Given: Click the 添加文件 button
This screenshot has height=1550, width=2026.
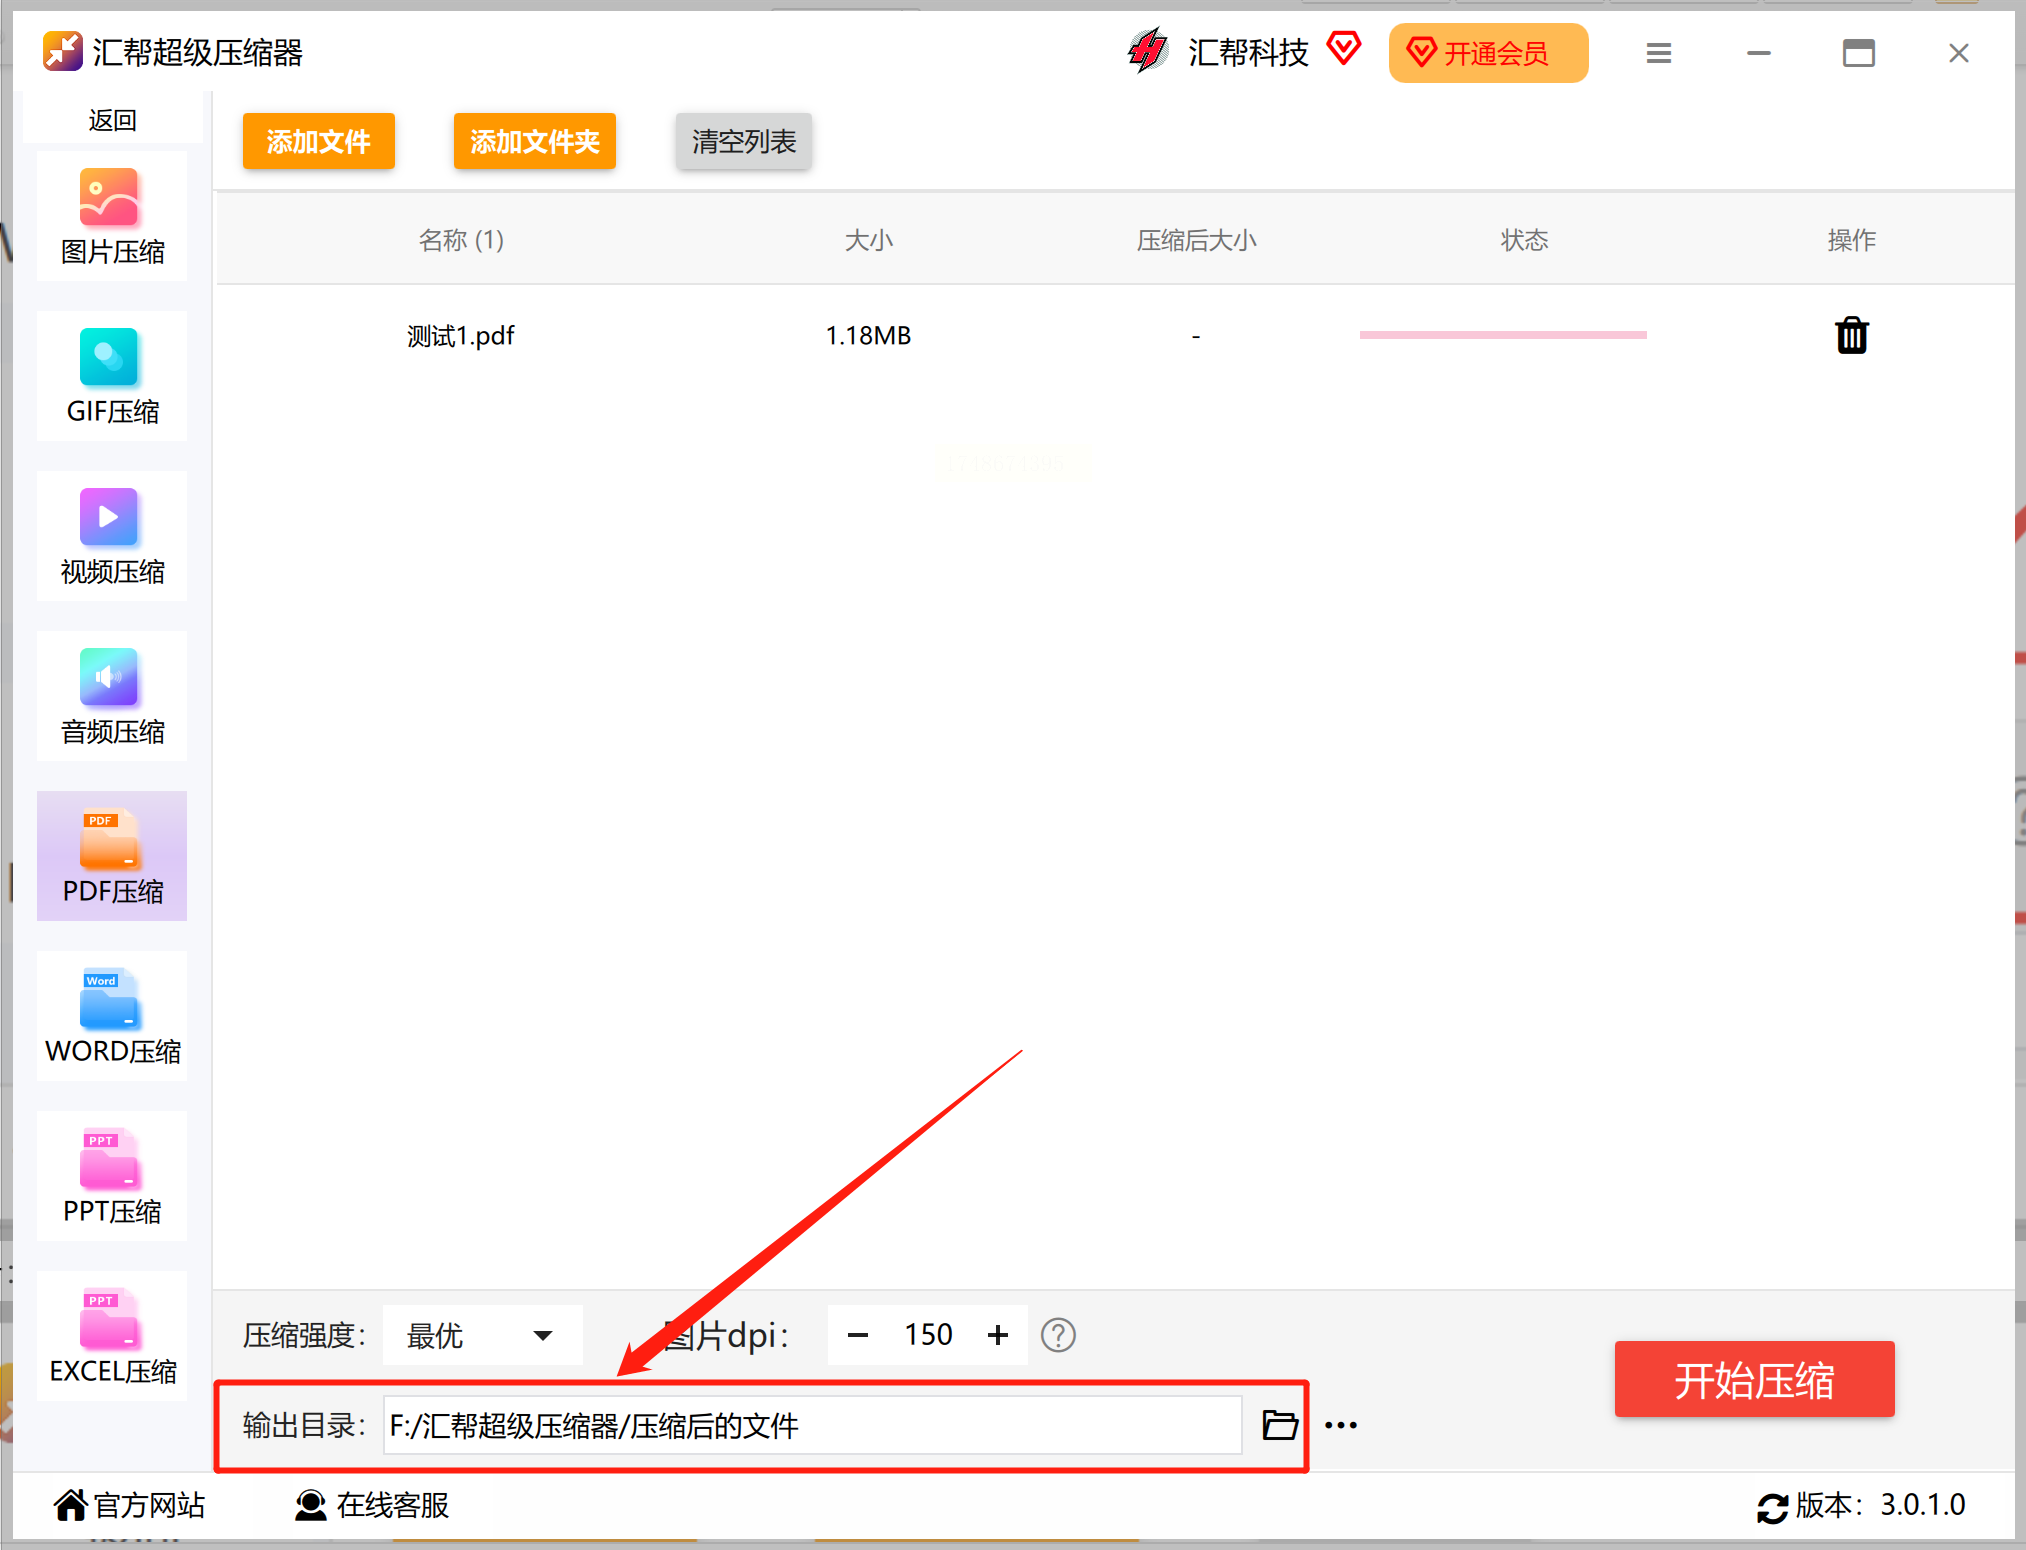Looking at the screenshot, I should coord(319,141).
